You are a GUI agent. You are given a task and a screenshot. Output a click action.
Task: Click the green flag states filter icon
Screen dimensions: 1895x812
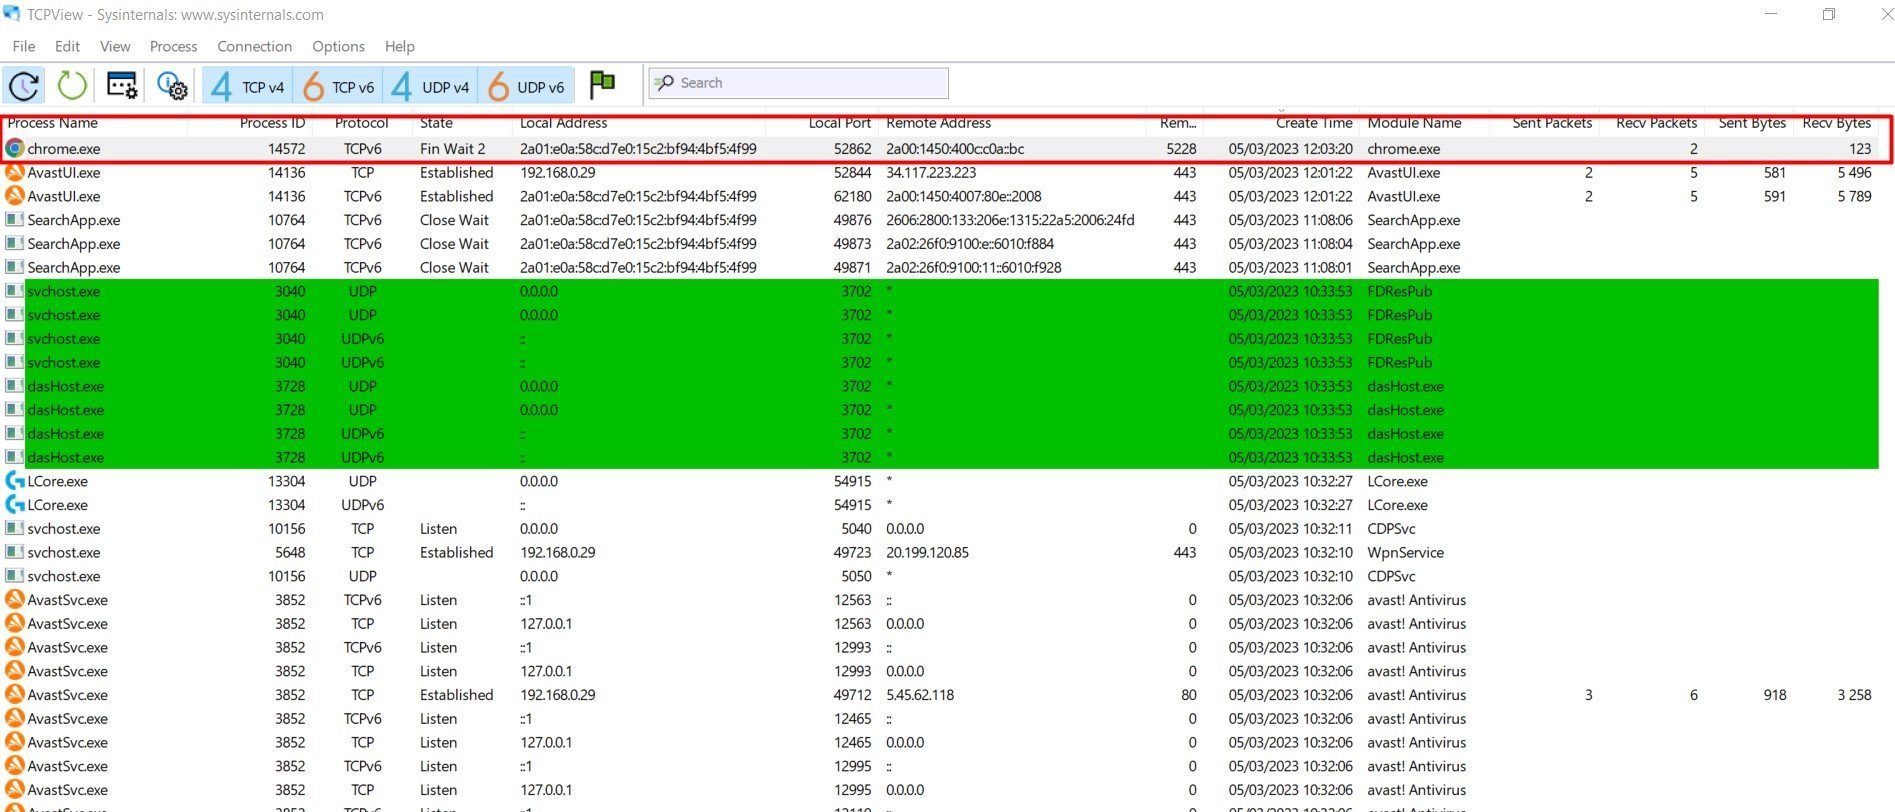tap(602, 85)
